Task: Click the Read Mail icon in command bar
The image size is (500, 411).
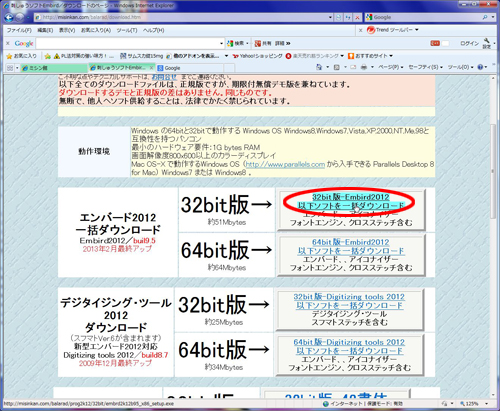Action: pyautogui.click(x=353, y=67)
